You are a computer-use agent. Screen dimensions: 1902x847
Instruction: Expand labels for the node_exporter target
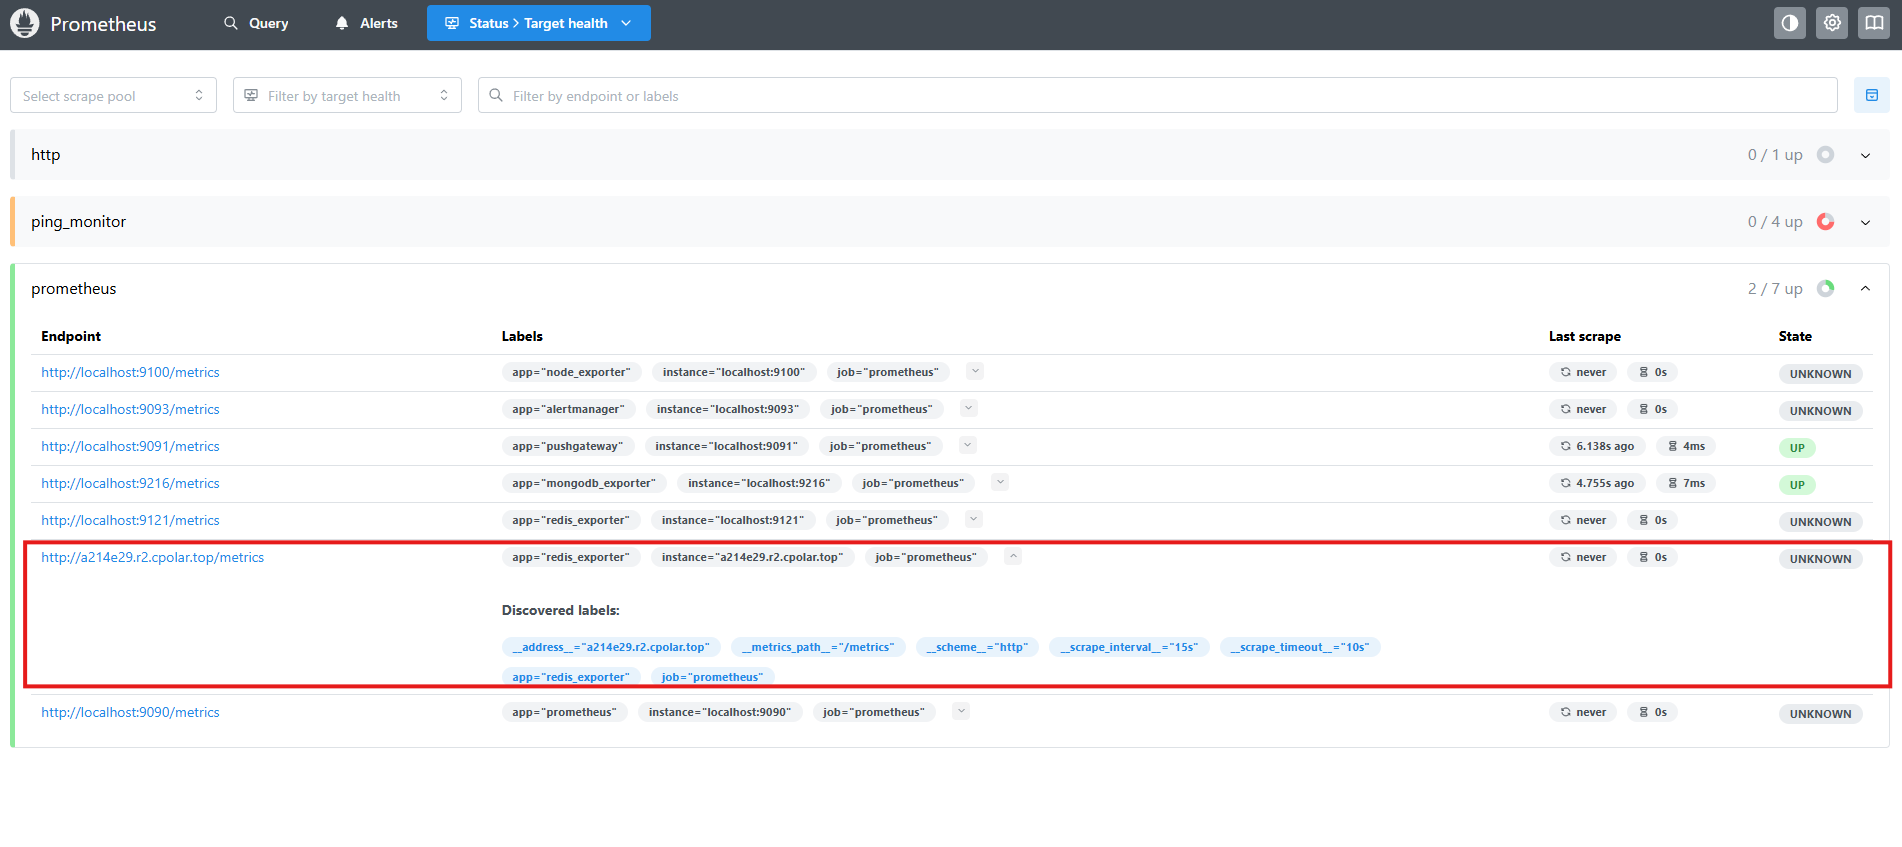pyautogui.click(x=976, y=371)
